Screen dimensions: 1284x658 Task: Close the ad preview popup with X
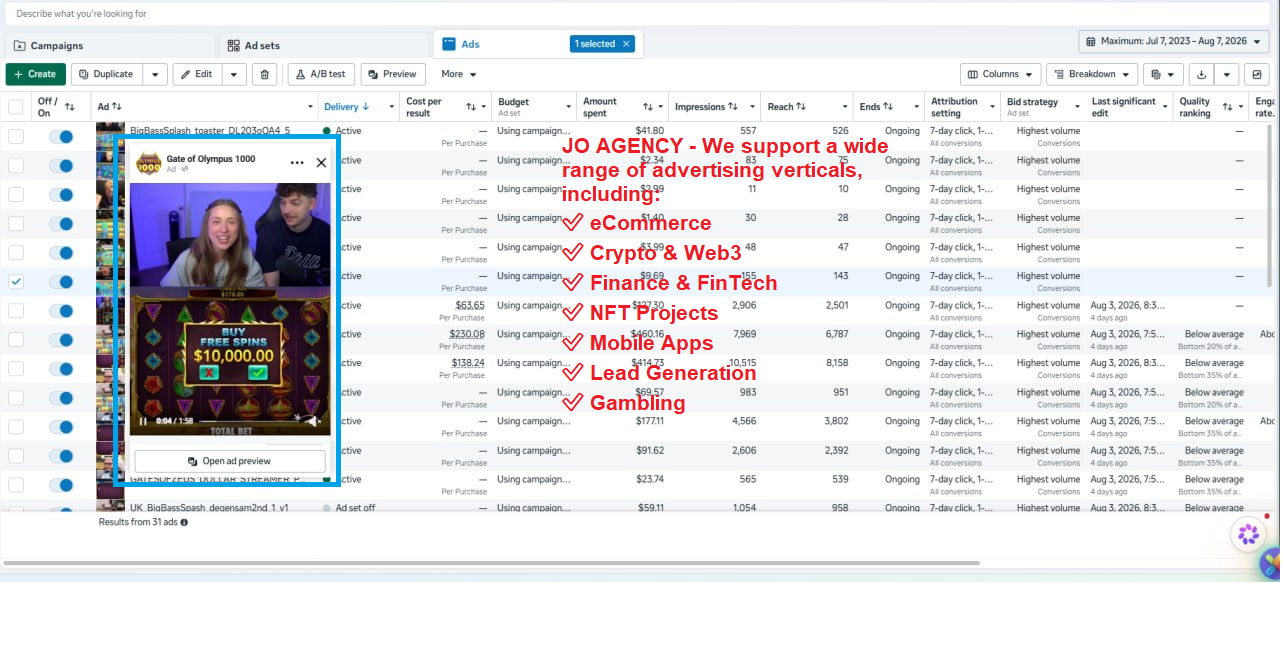(321, 162)
